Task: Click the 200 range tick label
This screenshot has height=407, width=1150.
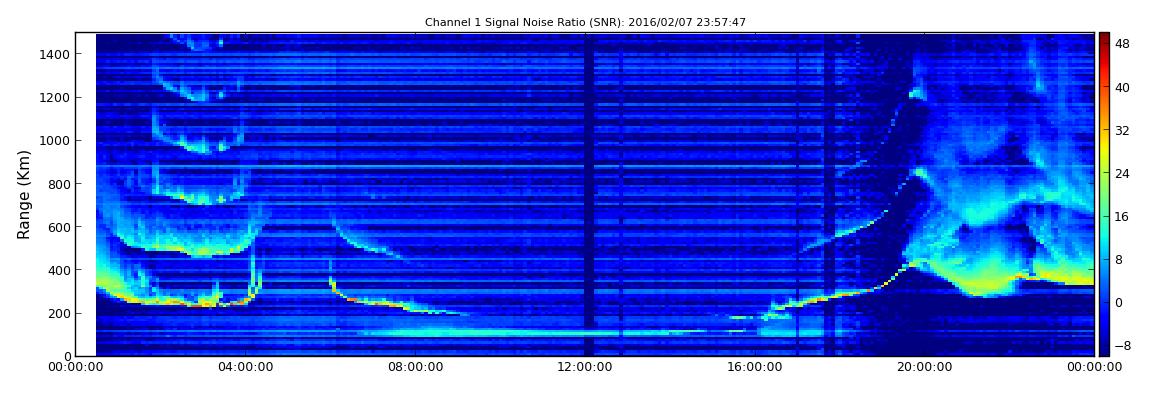Action: coord(59,314)
